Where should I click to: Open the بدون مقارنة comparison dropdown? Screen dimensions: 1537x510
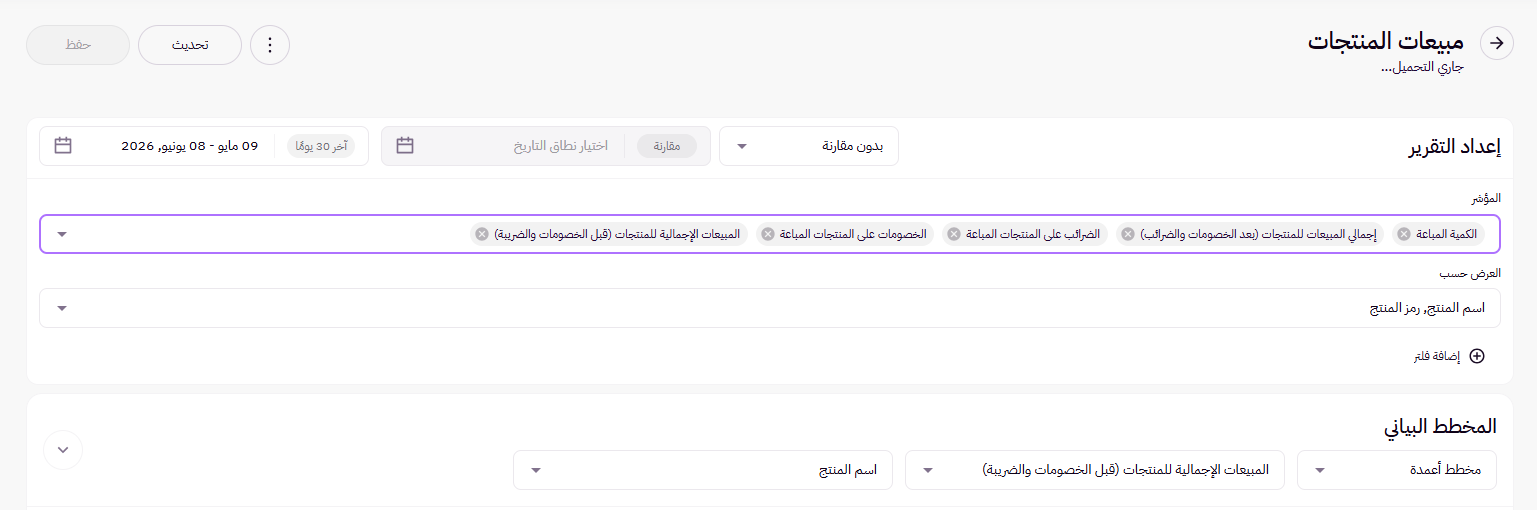coord(809,146)
